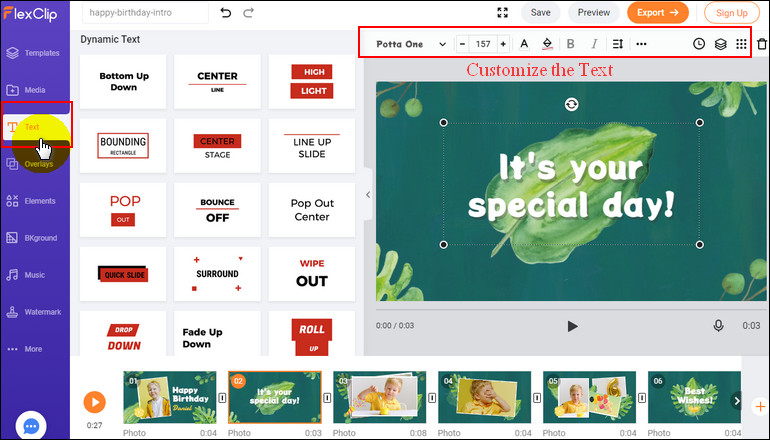Select scene 06 Best Wishes thumbnail

694,397
